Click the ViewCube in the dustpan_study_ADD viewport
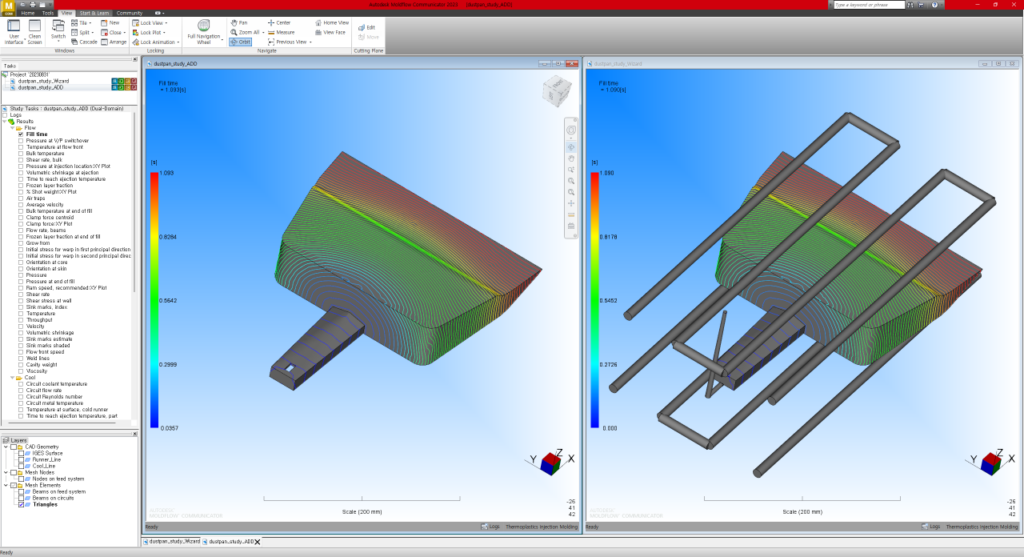 (556, 91)
